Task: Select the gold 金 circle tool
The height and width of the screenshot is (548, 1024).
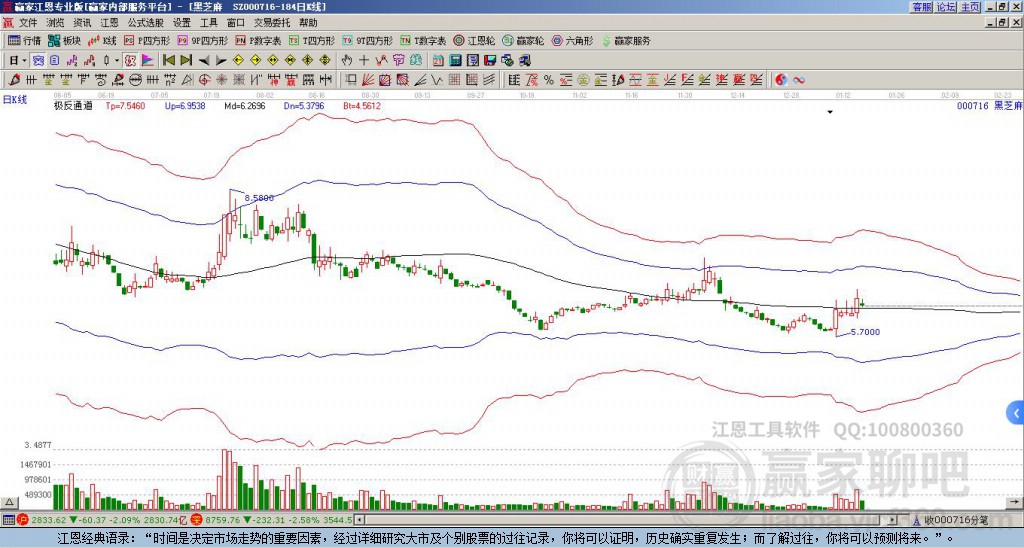Action: click(x=583, y=80)
